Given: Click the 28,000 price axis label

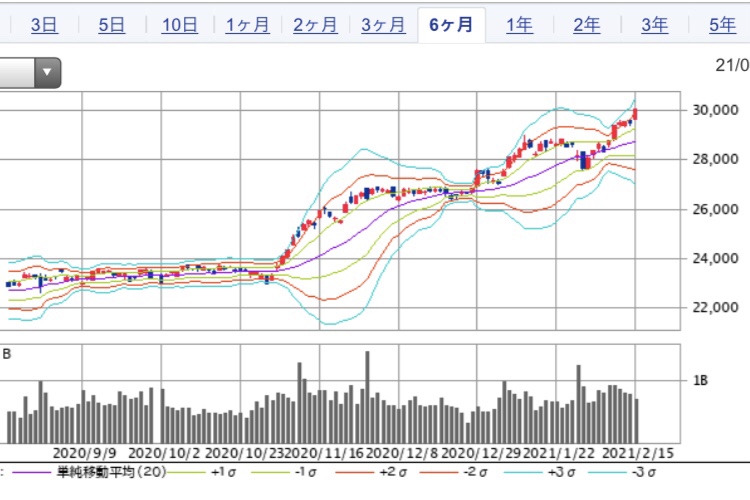Looking at the screenshot, I should (x=715, y=159).
